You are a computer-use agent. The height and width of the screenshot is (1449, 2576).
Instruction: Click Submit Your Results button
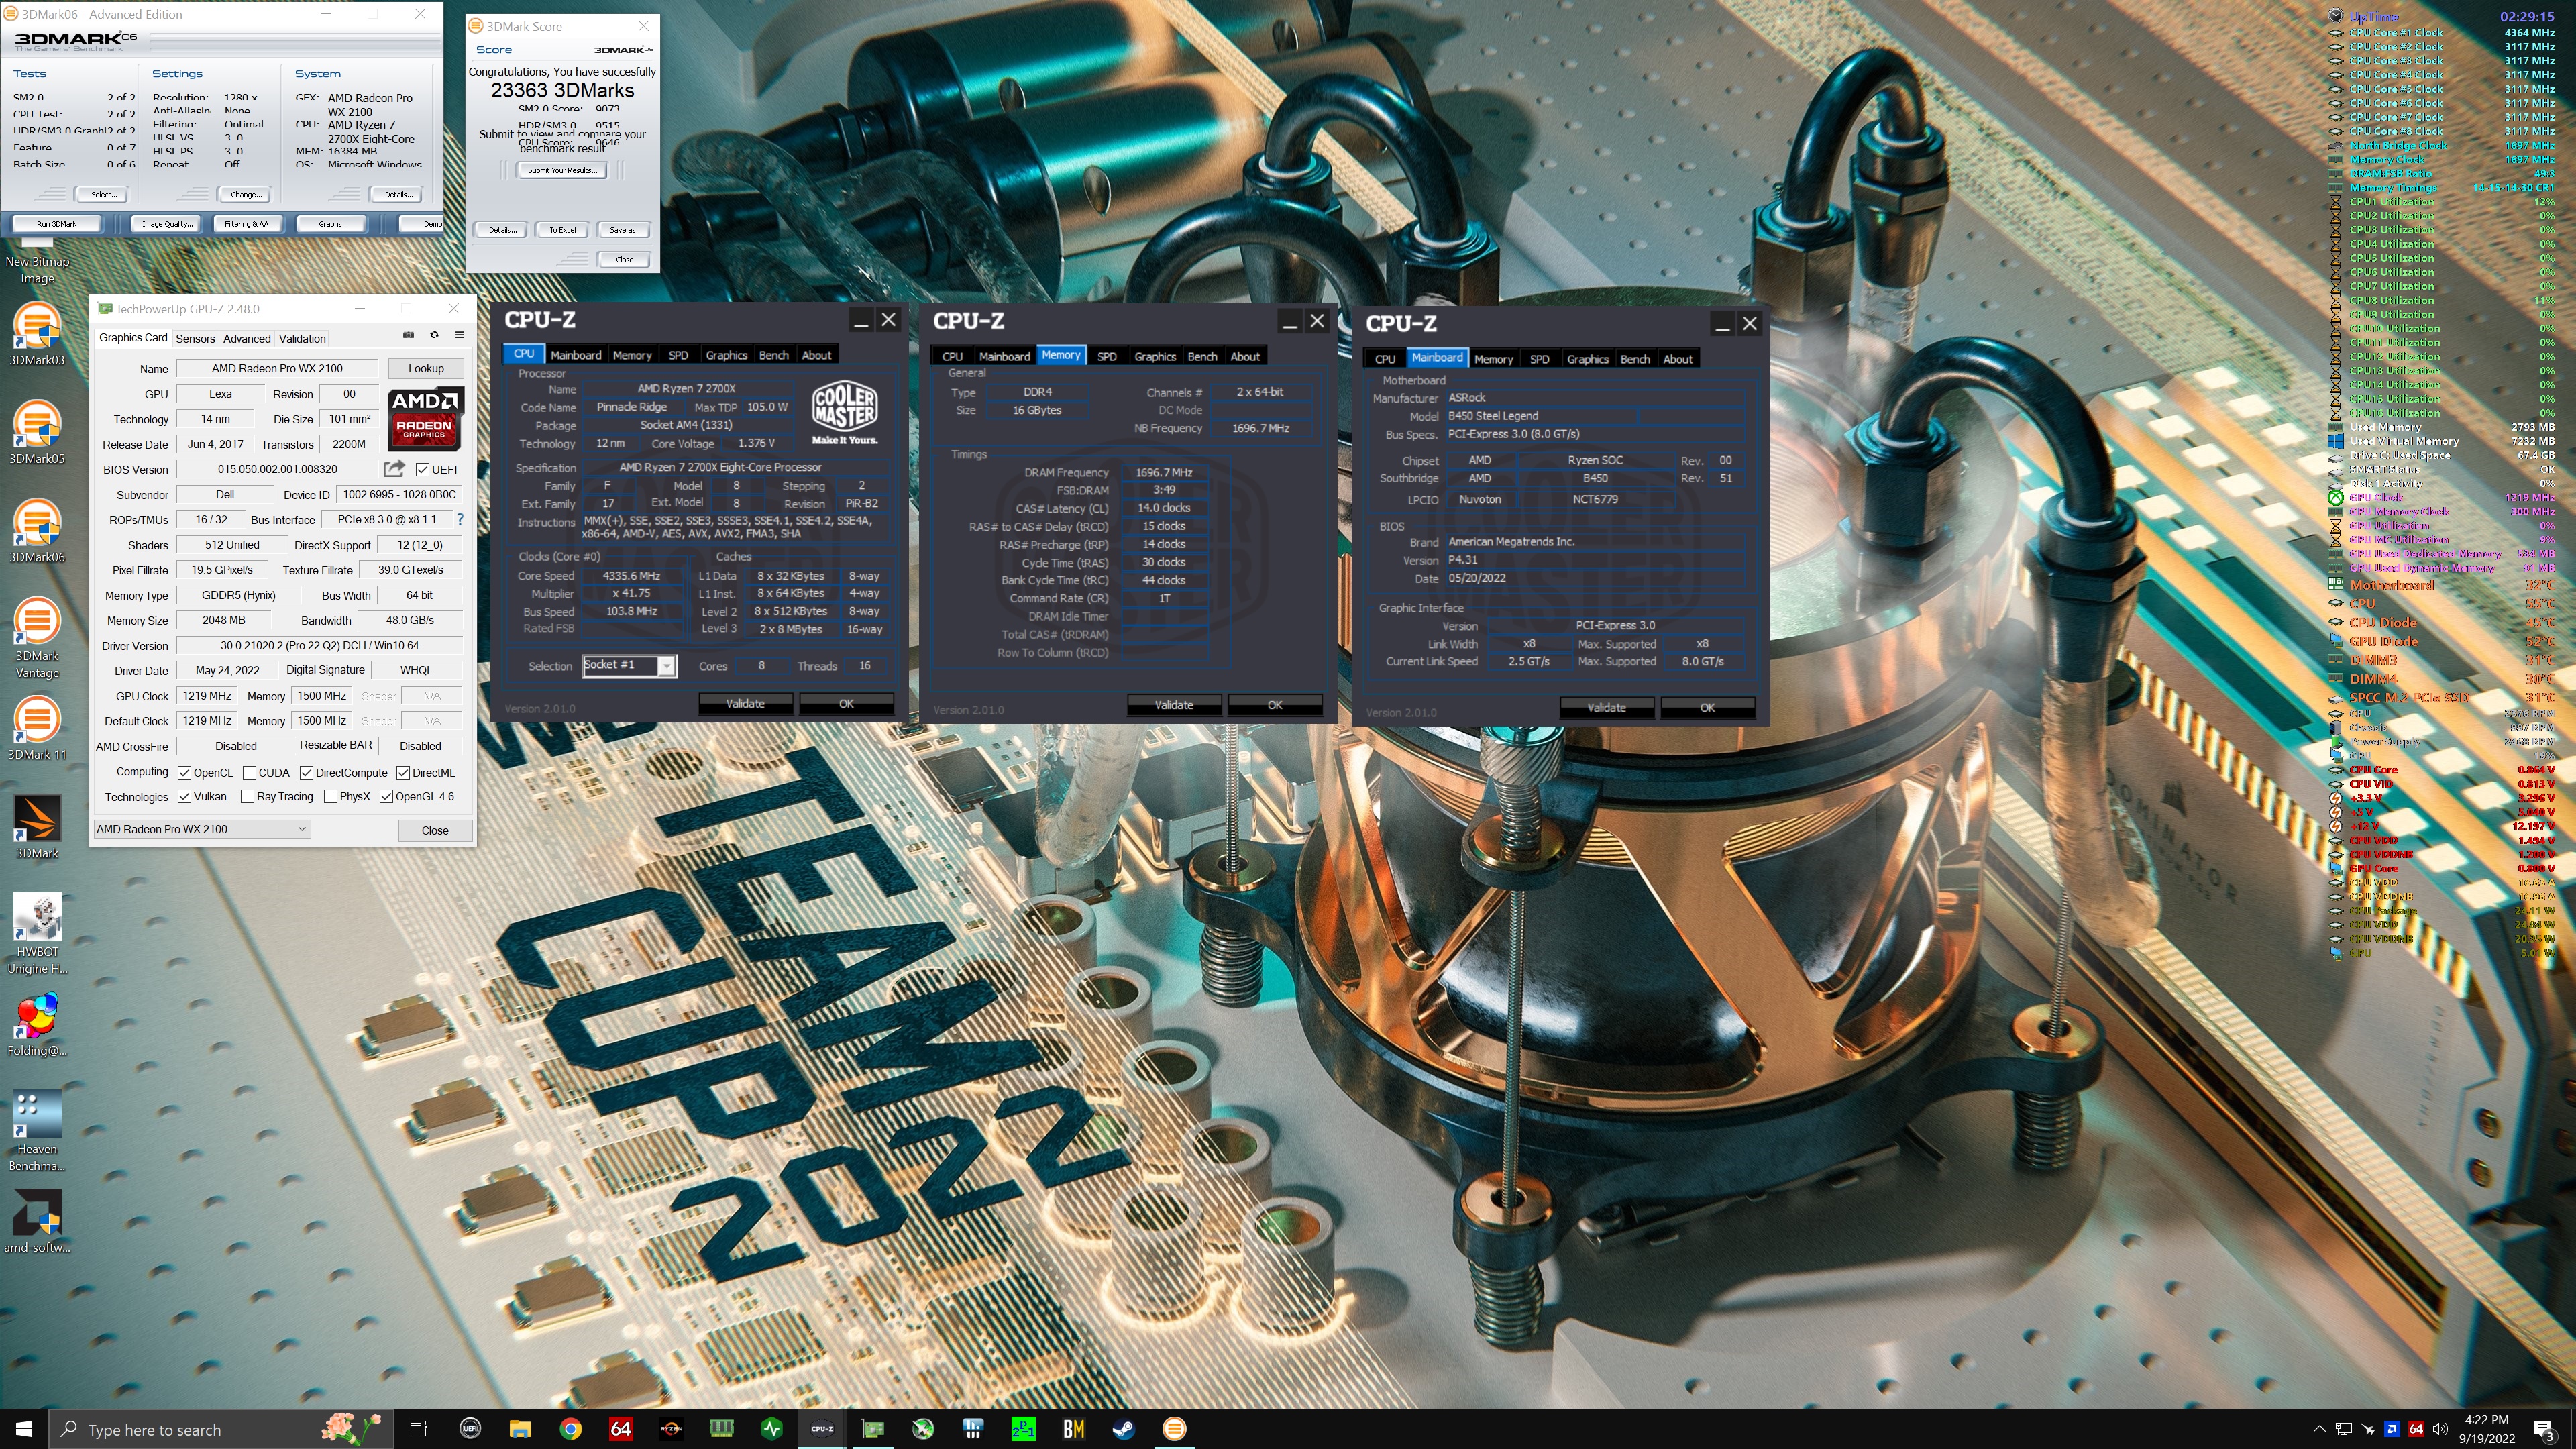point(562,171)
